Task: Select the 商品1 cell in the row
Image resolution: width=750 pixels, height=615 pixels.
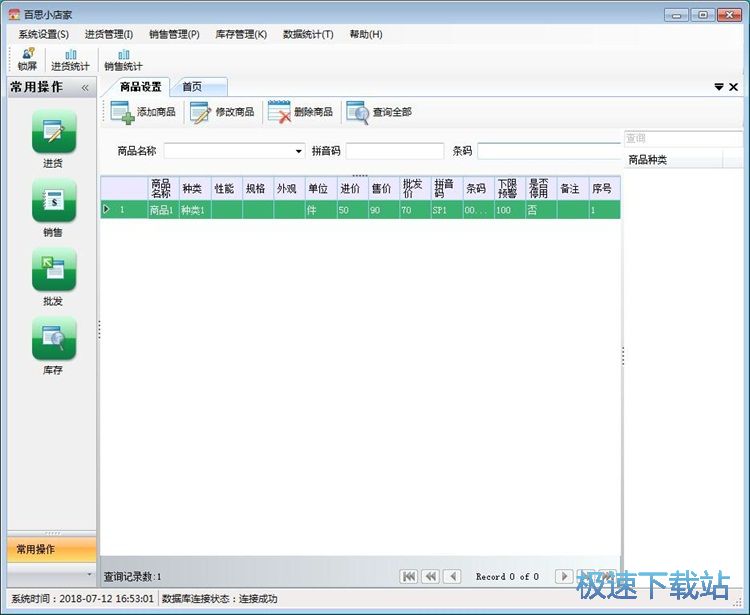Action: point(163,210)
